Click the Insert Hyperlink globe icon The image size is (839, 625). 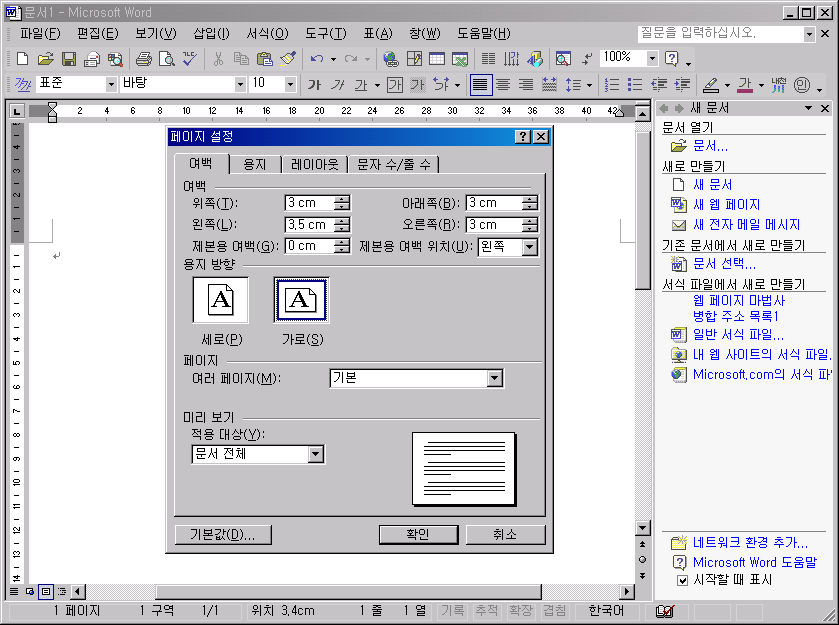pos(391,58)
